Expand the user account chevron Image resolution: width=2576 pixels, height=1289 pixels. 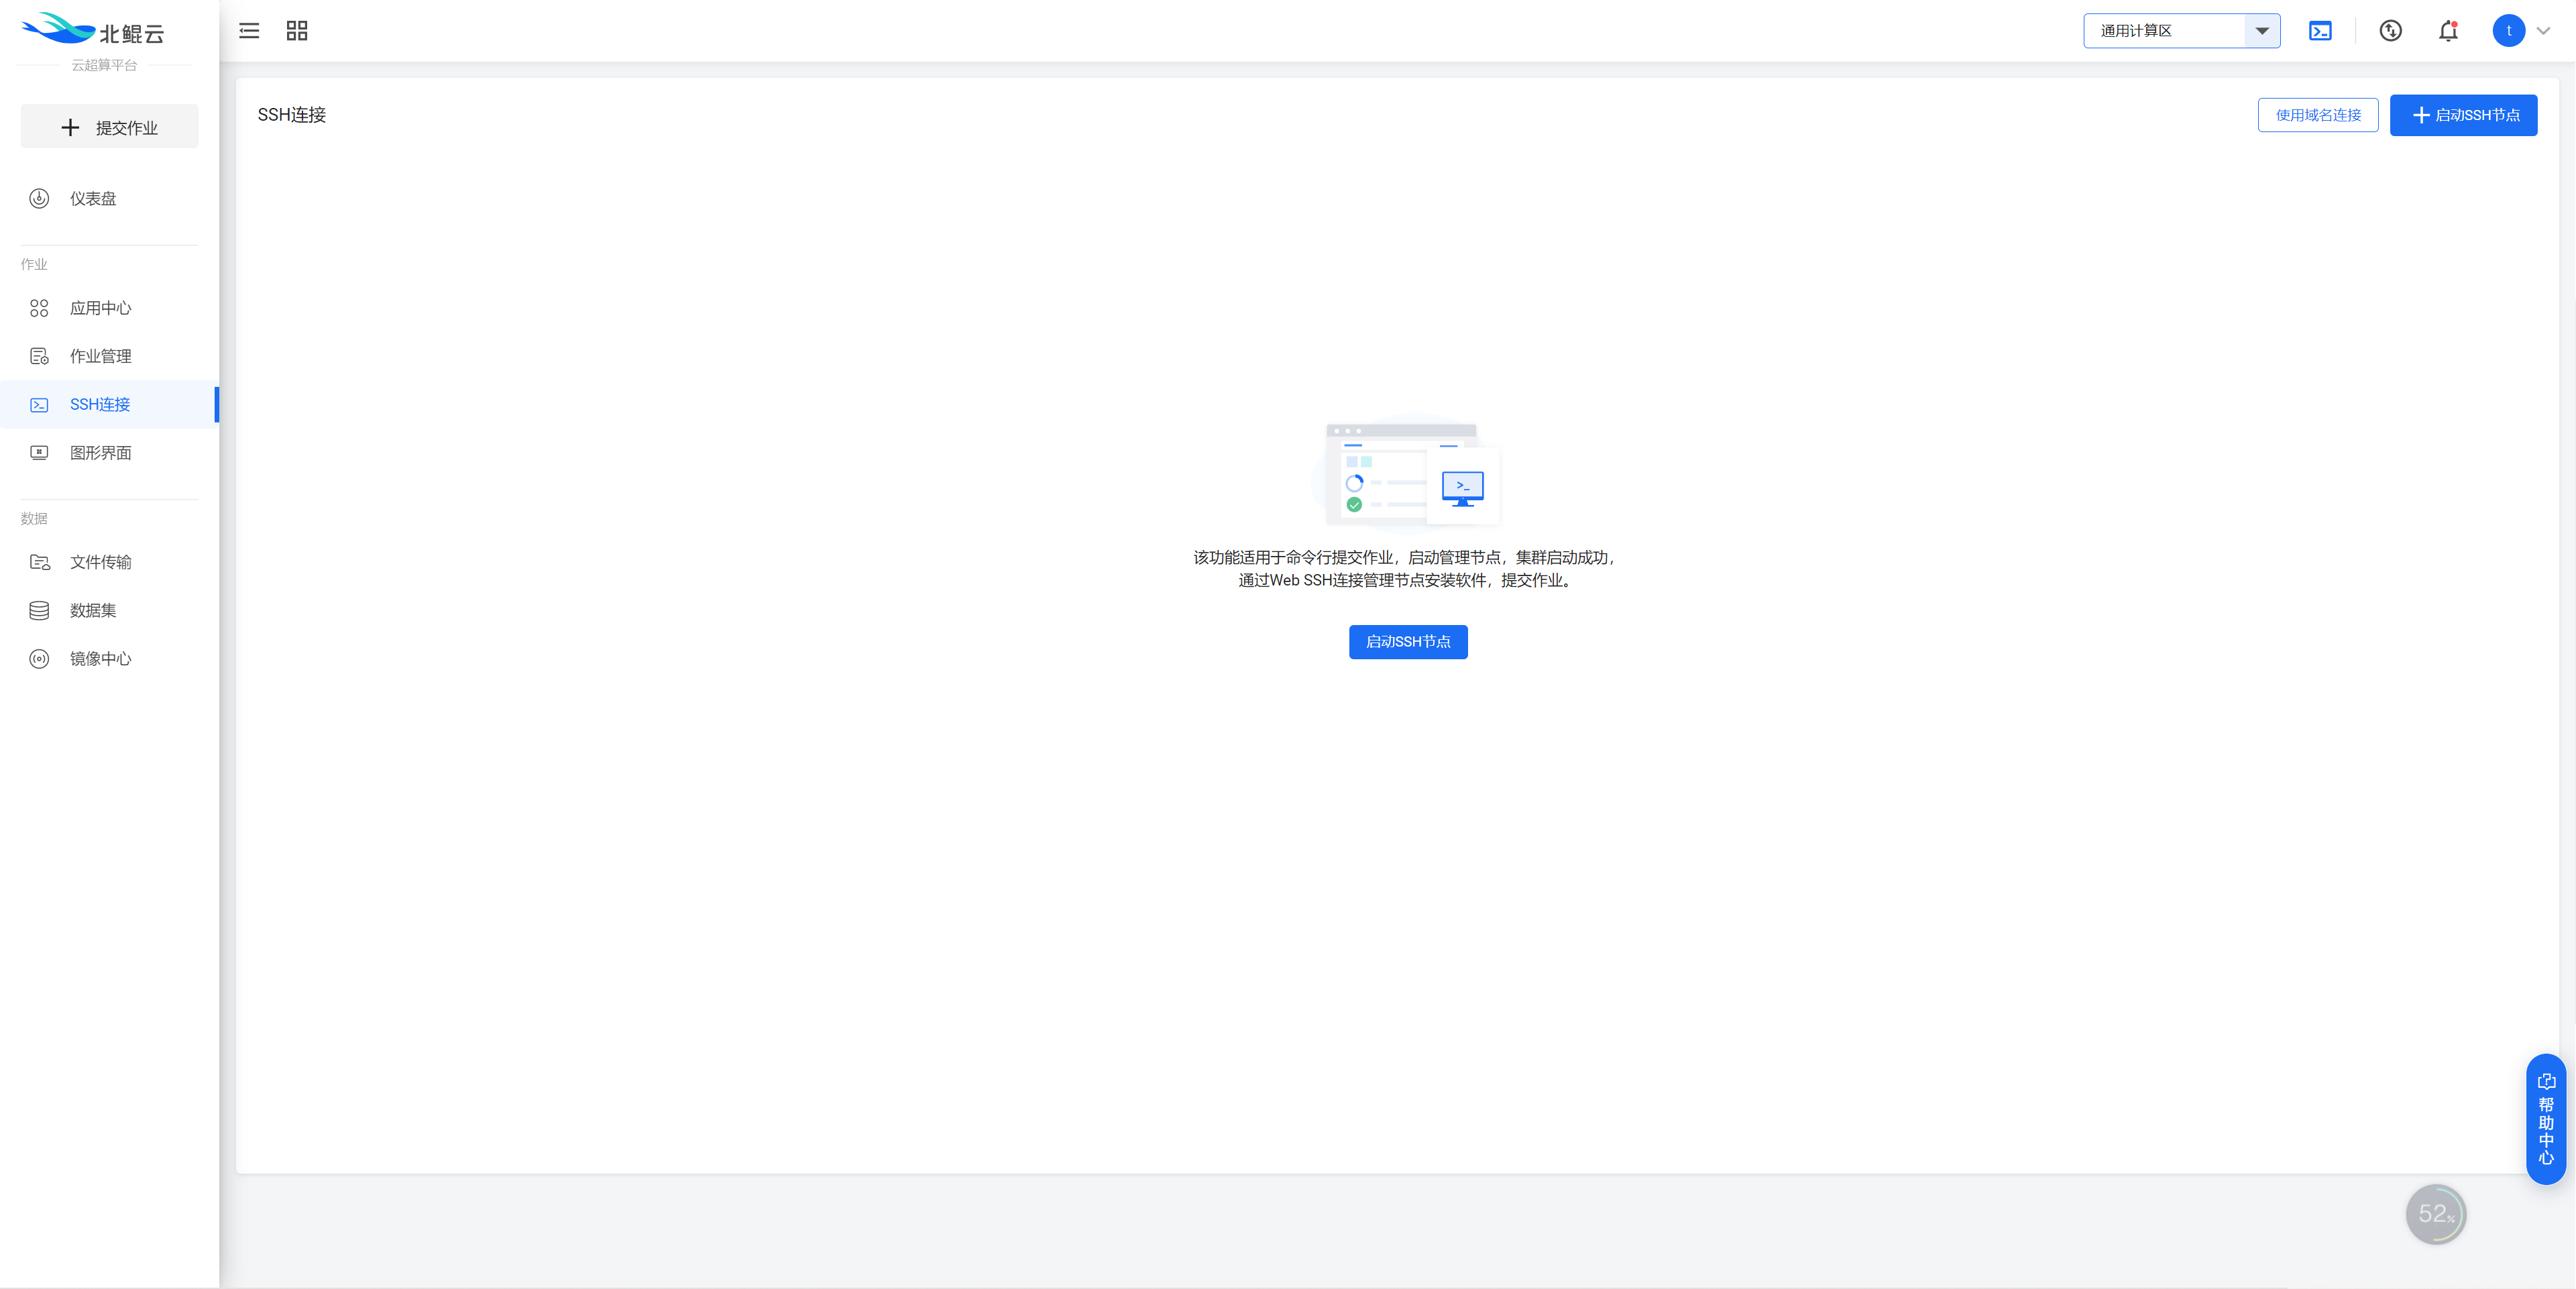pos(2543,31)
